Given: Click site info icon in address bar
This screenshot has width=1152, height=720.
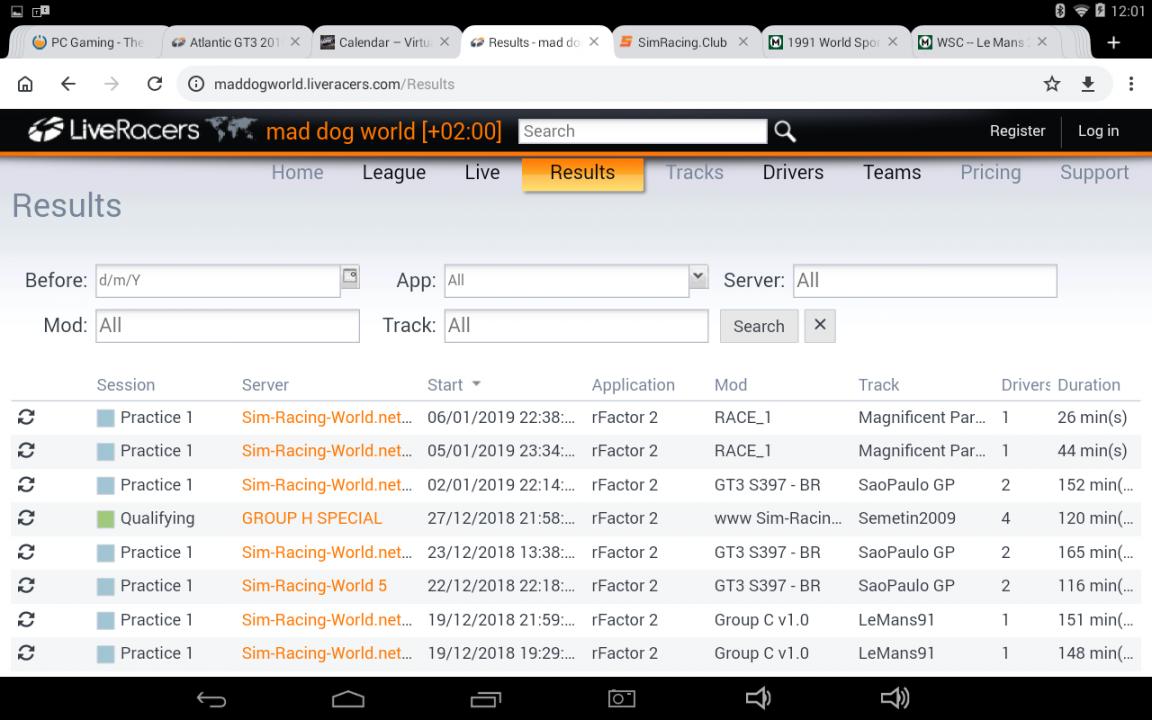Looking at the screenshot, I should point(196,84).
